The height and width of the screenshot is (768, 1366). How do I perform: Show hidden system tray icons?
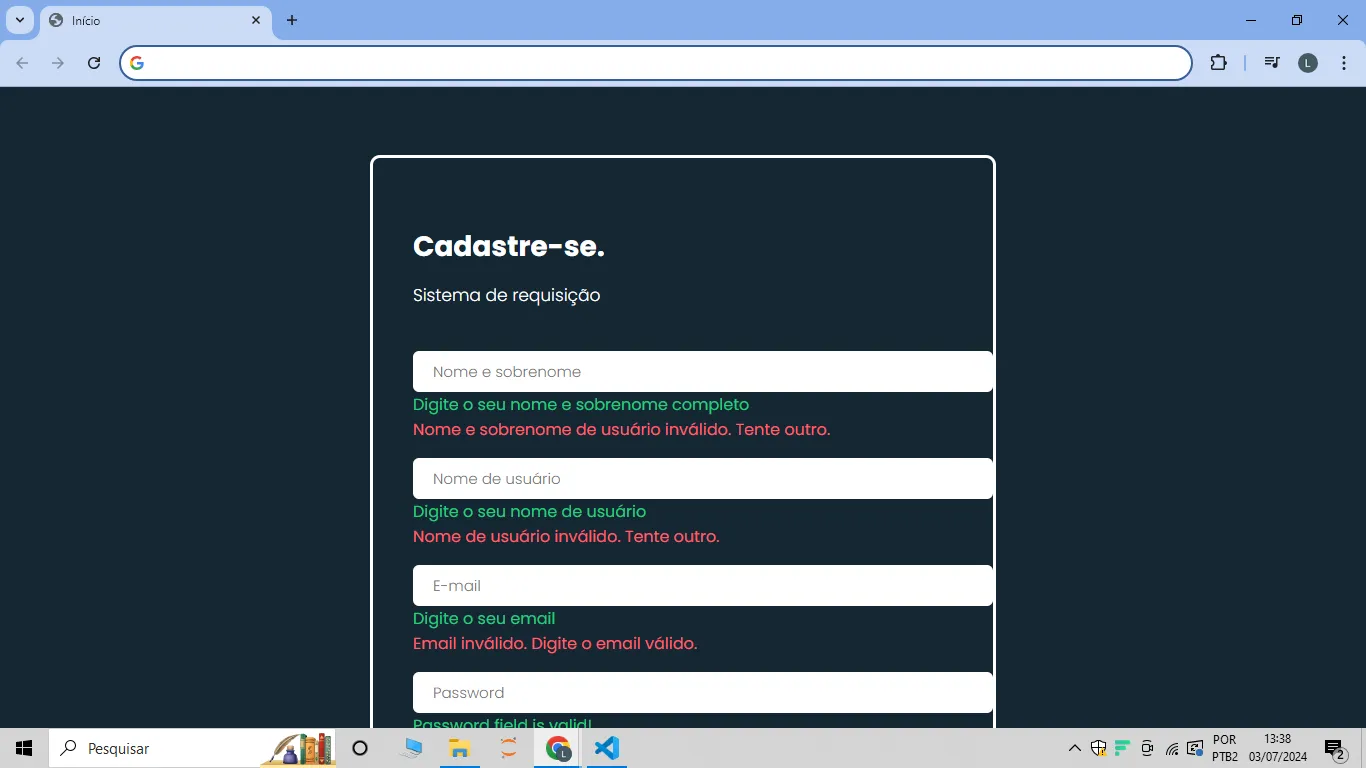pos(1075,748)
